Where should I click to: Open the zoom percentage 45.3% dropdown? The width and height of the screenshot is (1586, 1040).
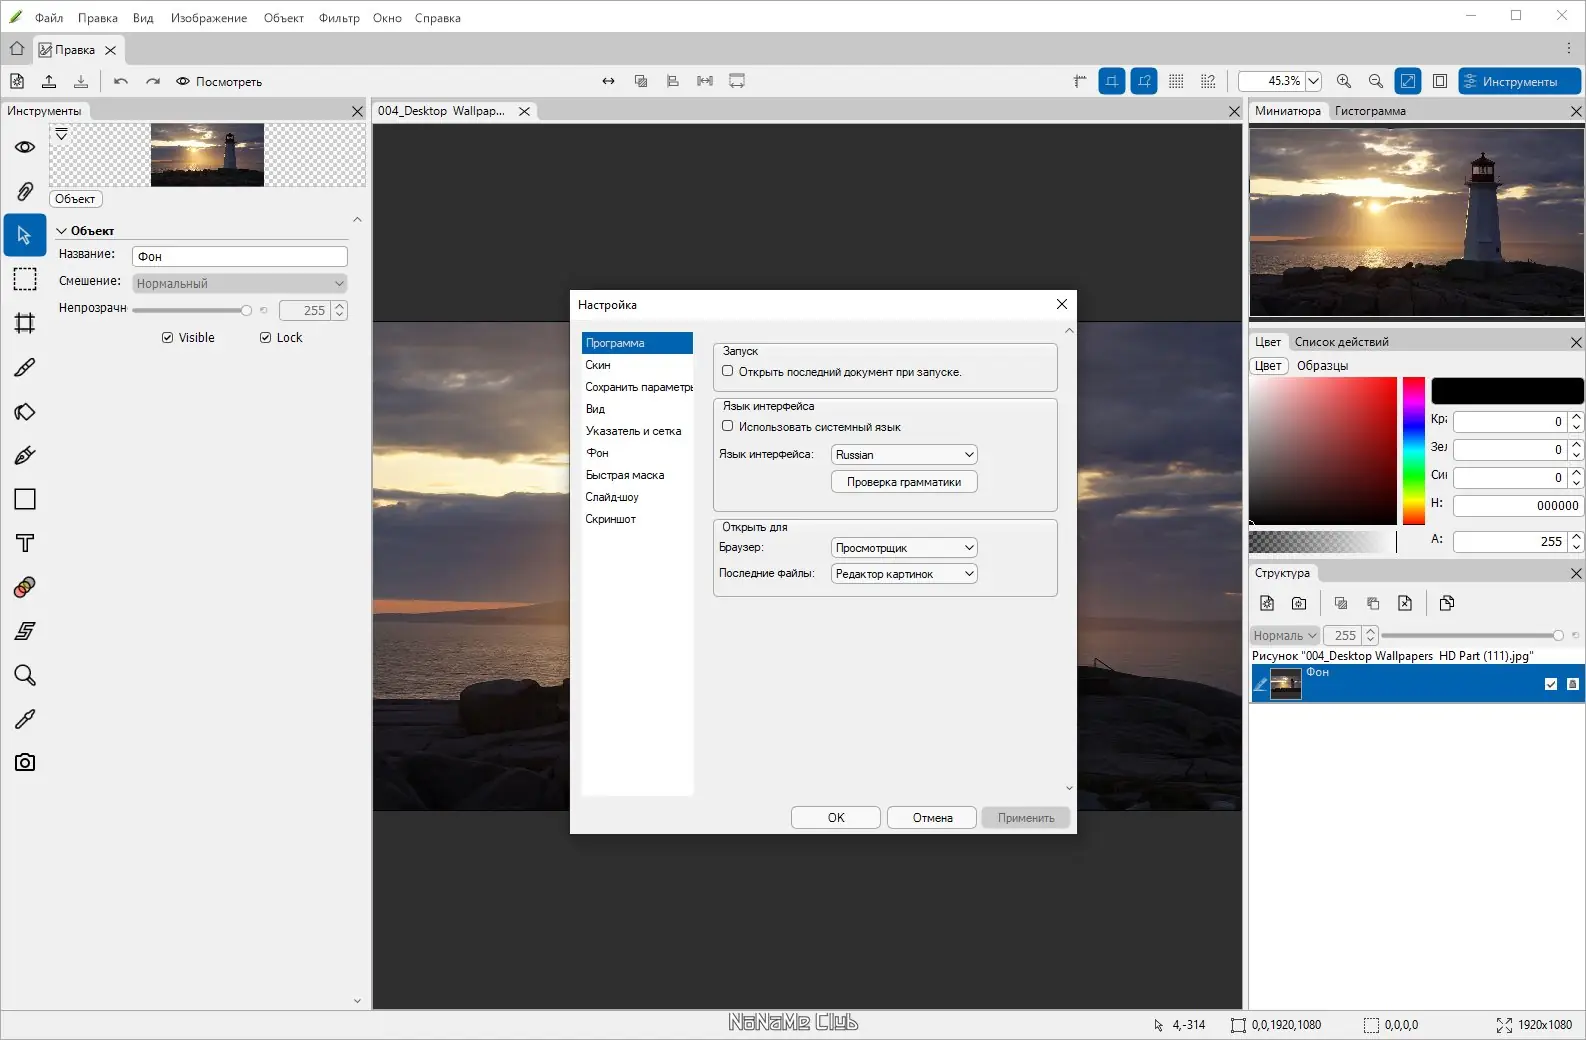(1314, 82)
